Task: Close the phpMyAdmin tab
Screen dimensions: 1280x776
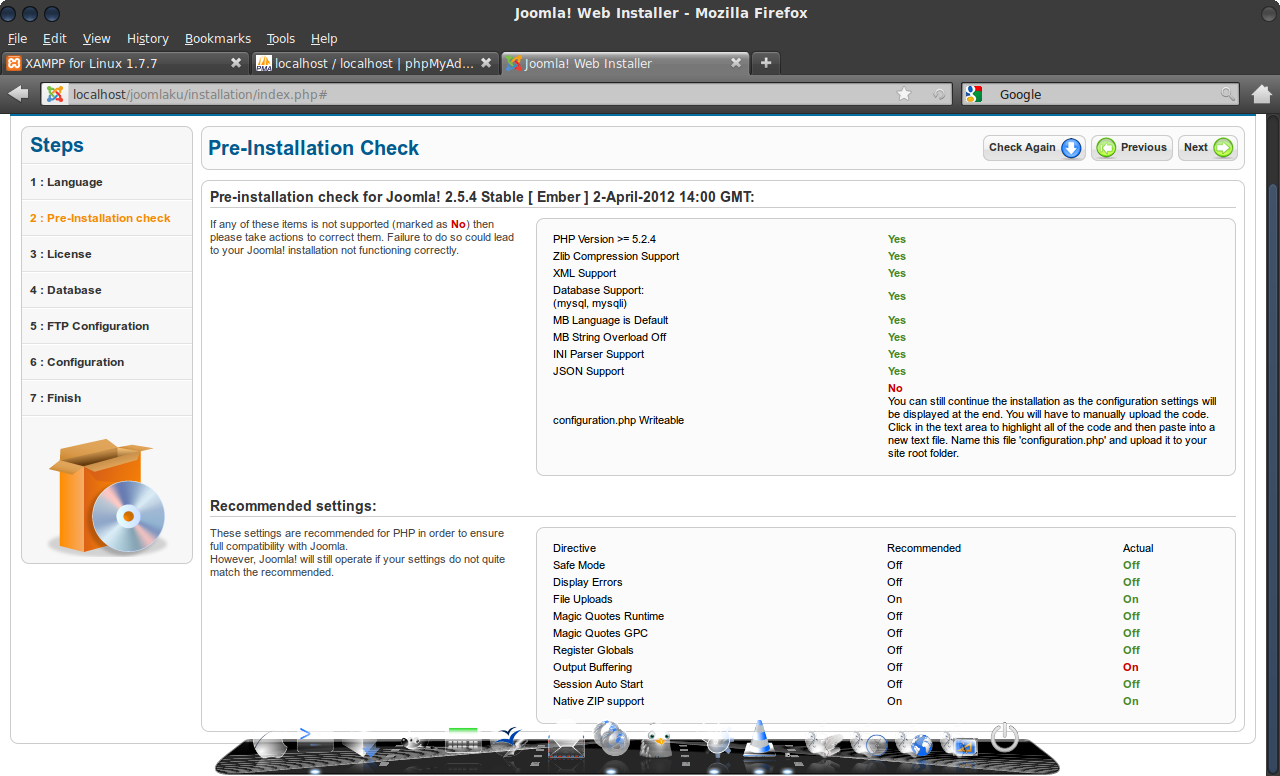Action: [x=486, y=63]
